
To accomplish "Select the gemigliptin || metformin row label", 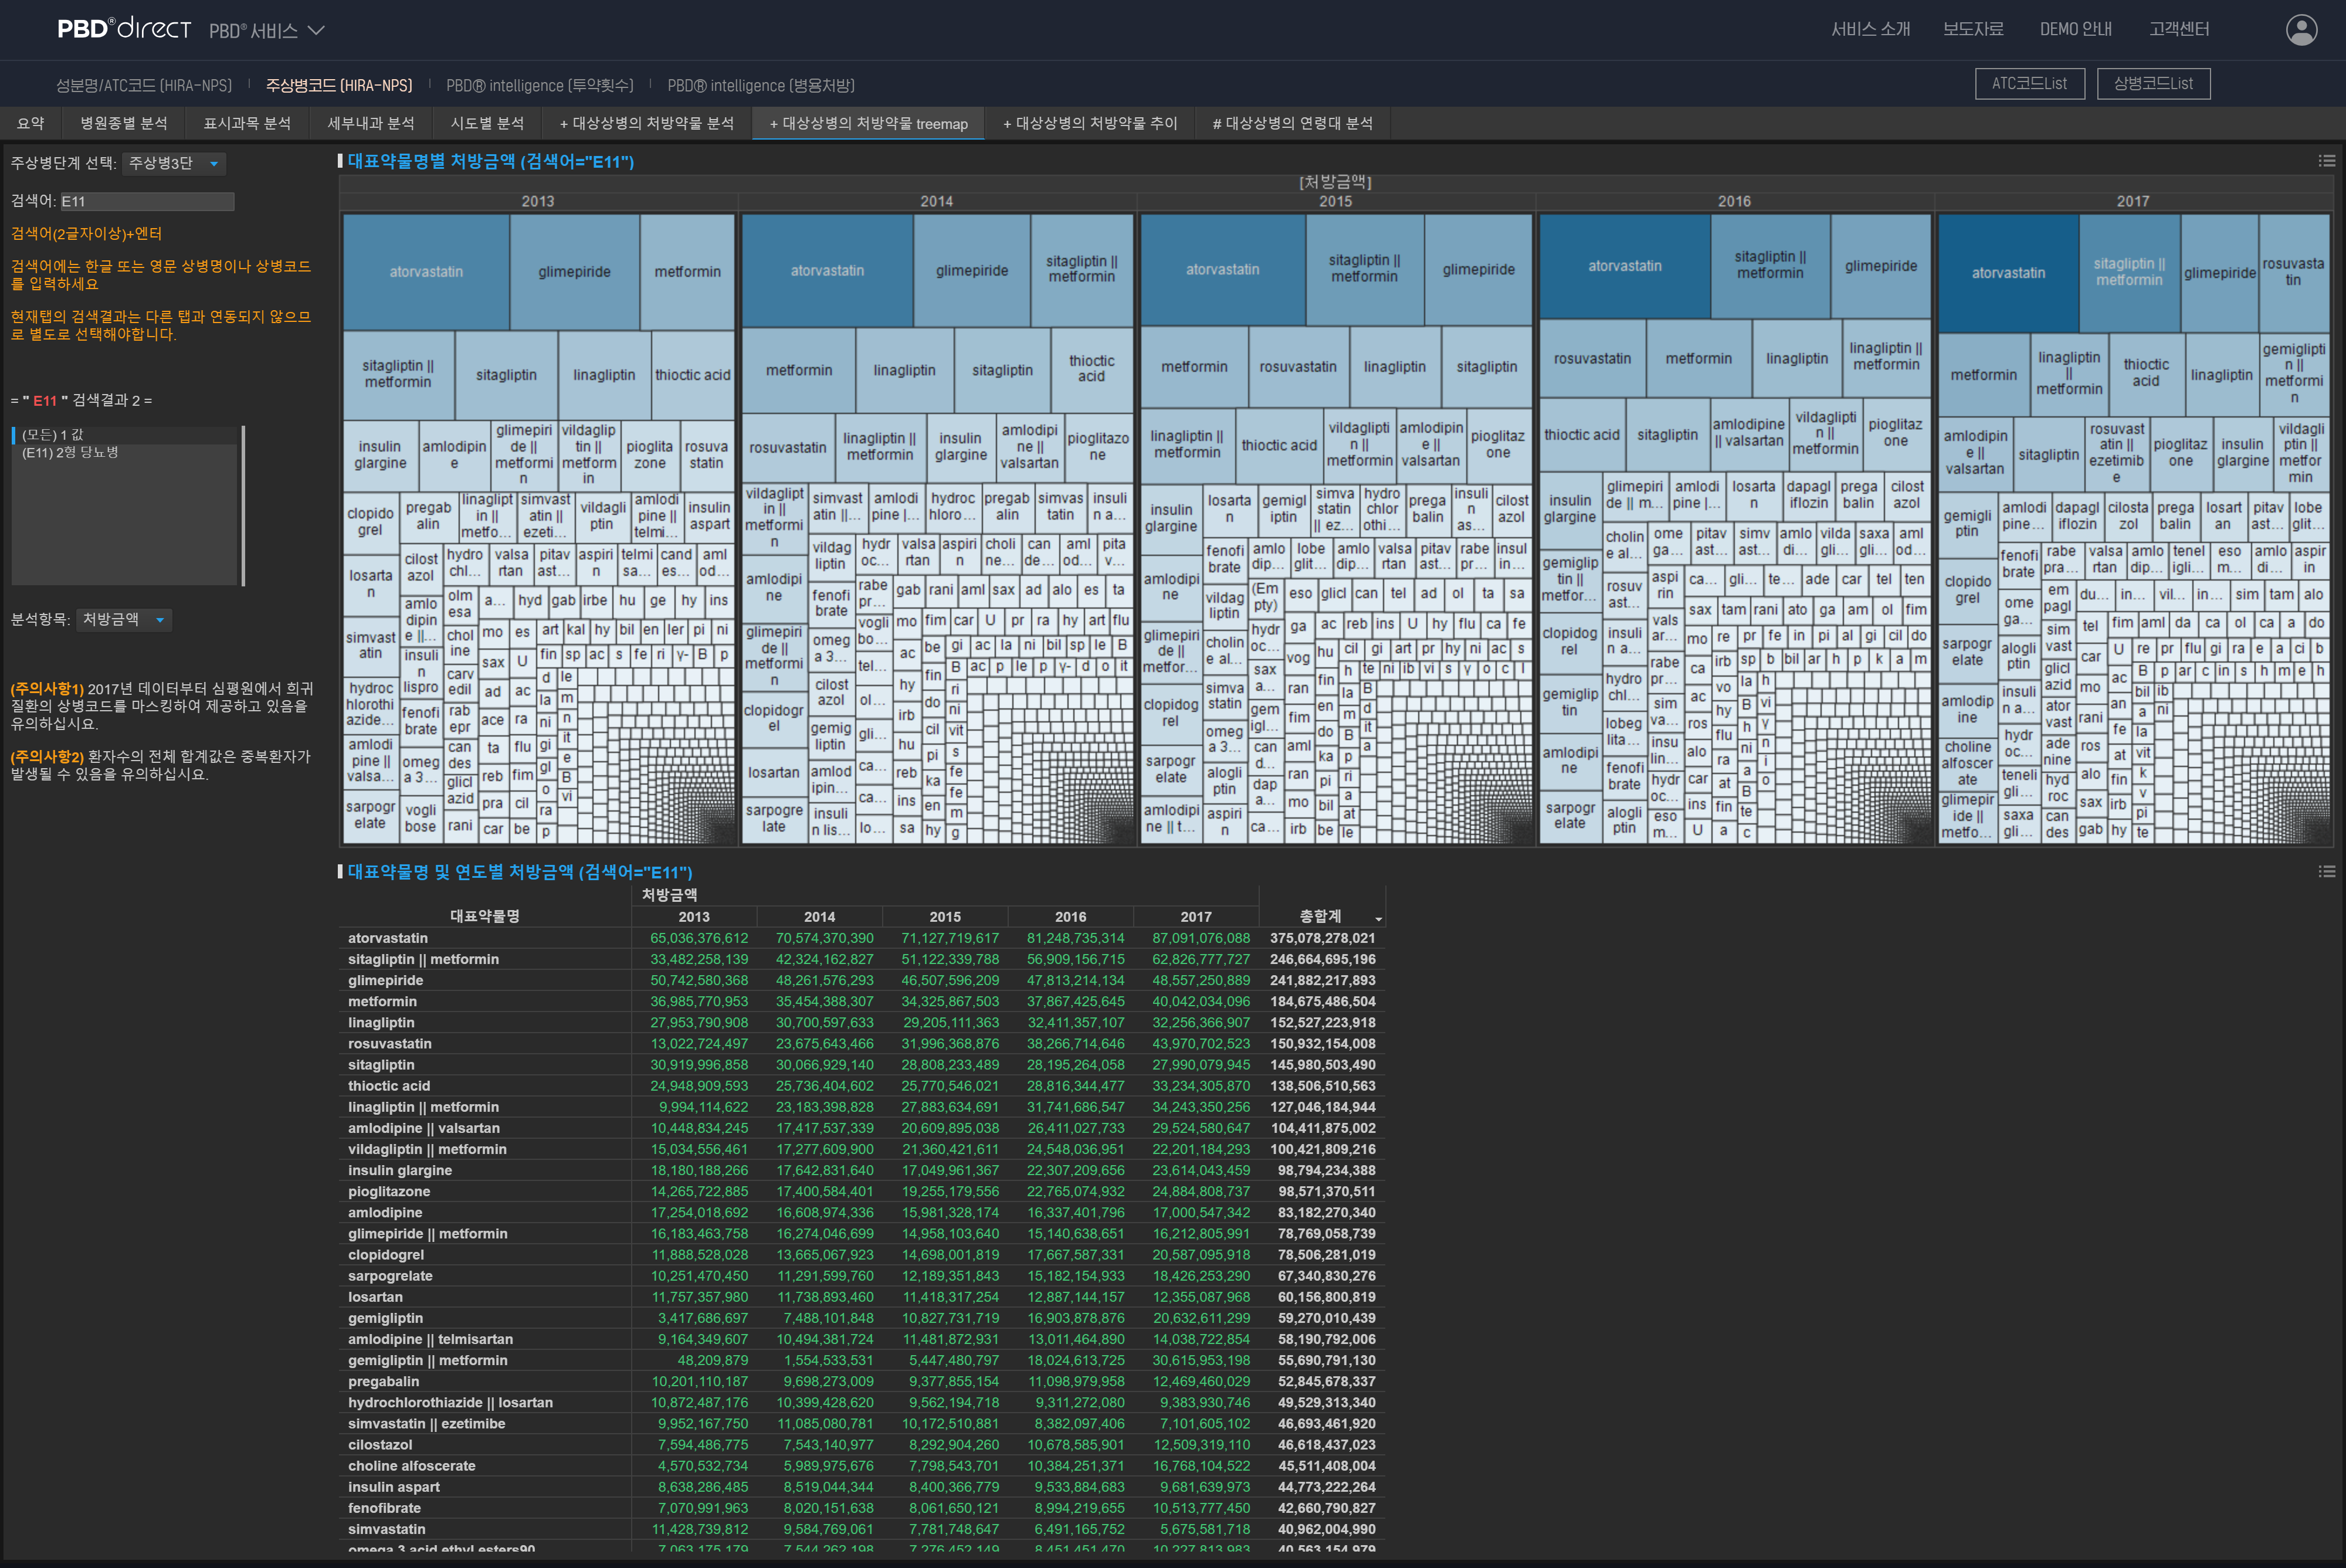I will click(428, 1361).
